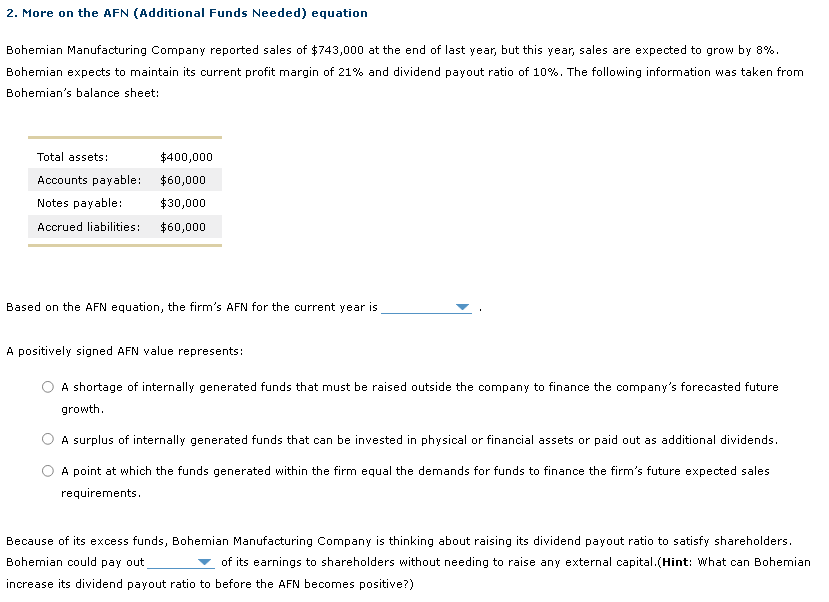Select the Accounts payable value $60,000
This screenshot has width=829, height=602.
tap(183, 180)
